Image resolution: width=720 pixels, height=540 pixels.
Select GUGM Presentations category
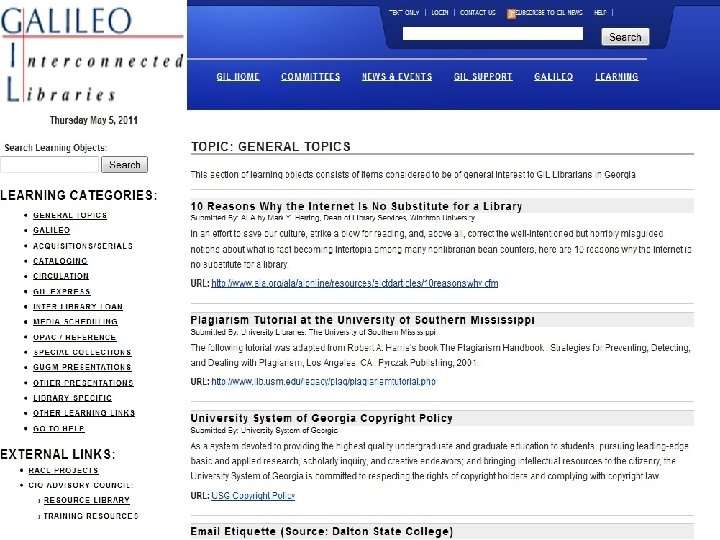coord(82,367)
